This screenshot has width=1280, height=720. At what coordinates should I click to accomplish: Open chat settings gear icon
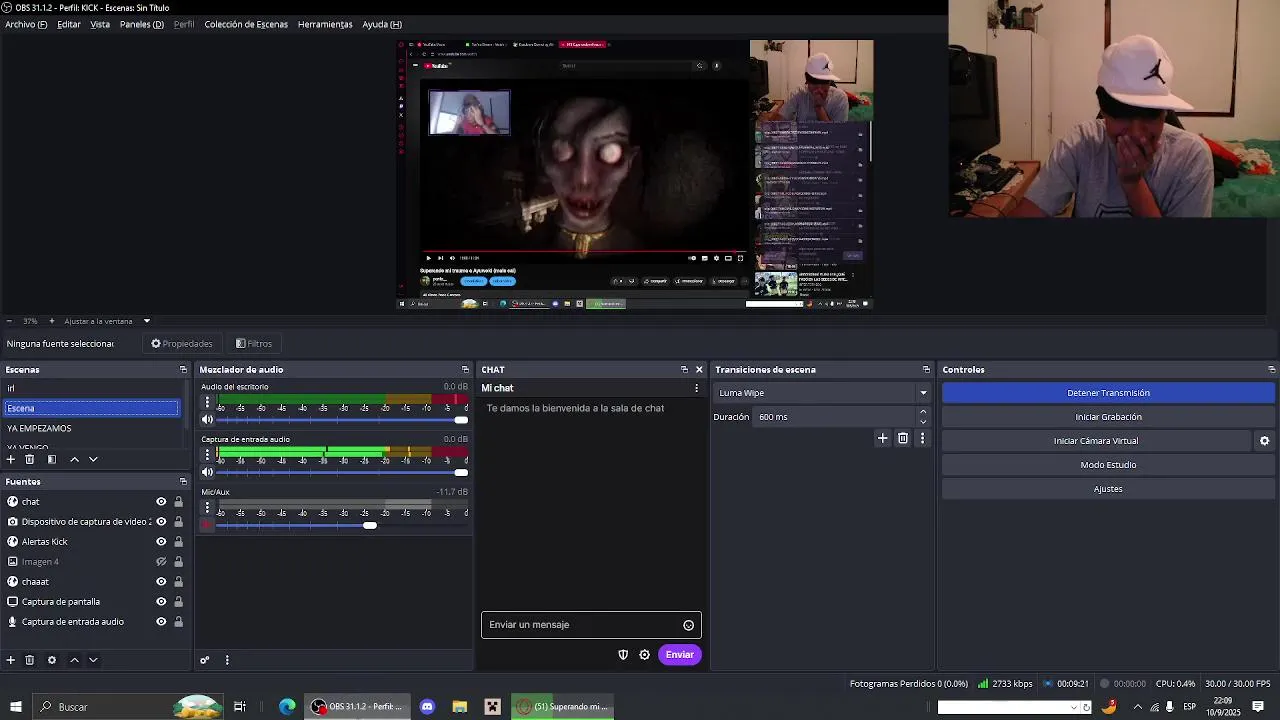point(645,655)
